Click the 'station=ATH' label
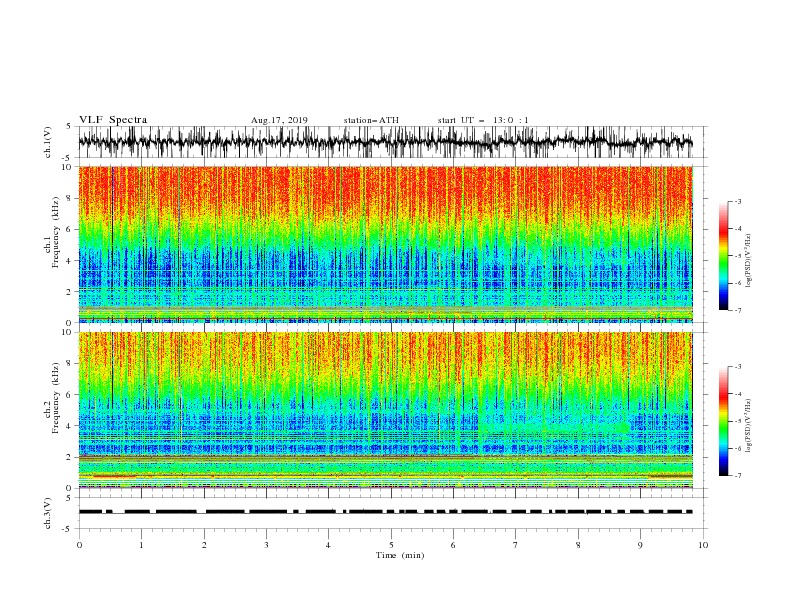The image size is (792, 612). [371, 120]
